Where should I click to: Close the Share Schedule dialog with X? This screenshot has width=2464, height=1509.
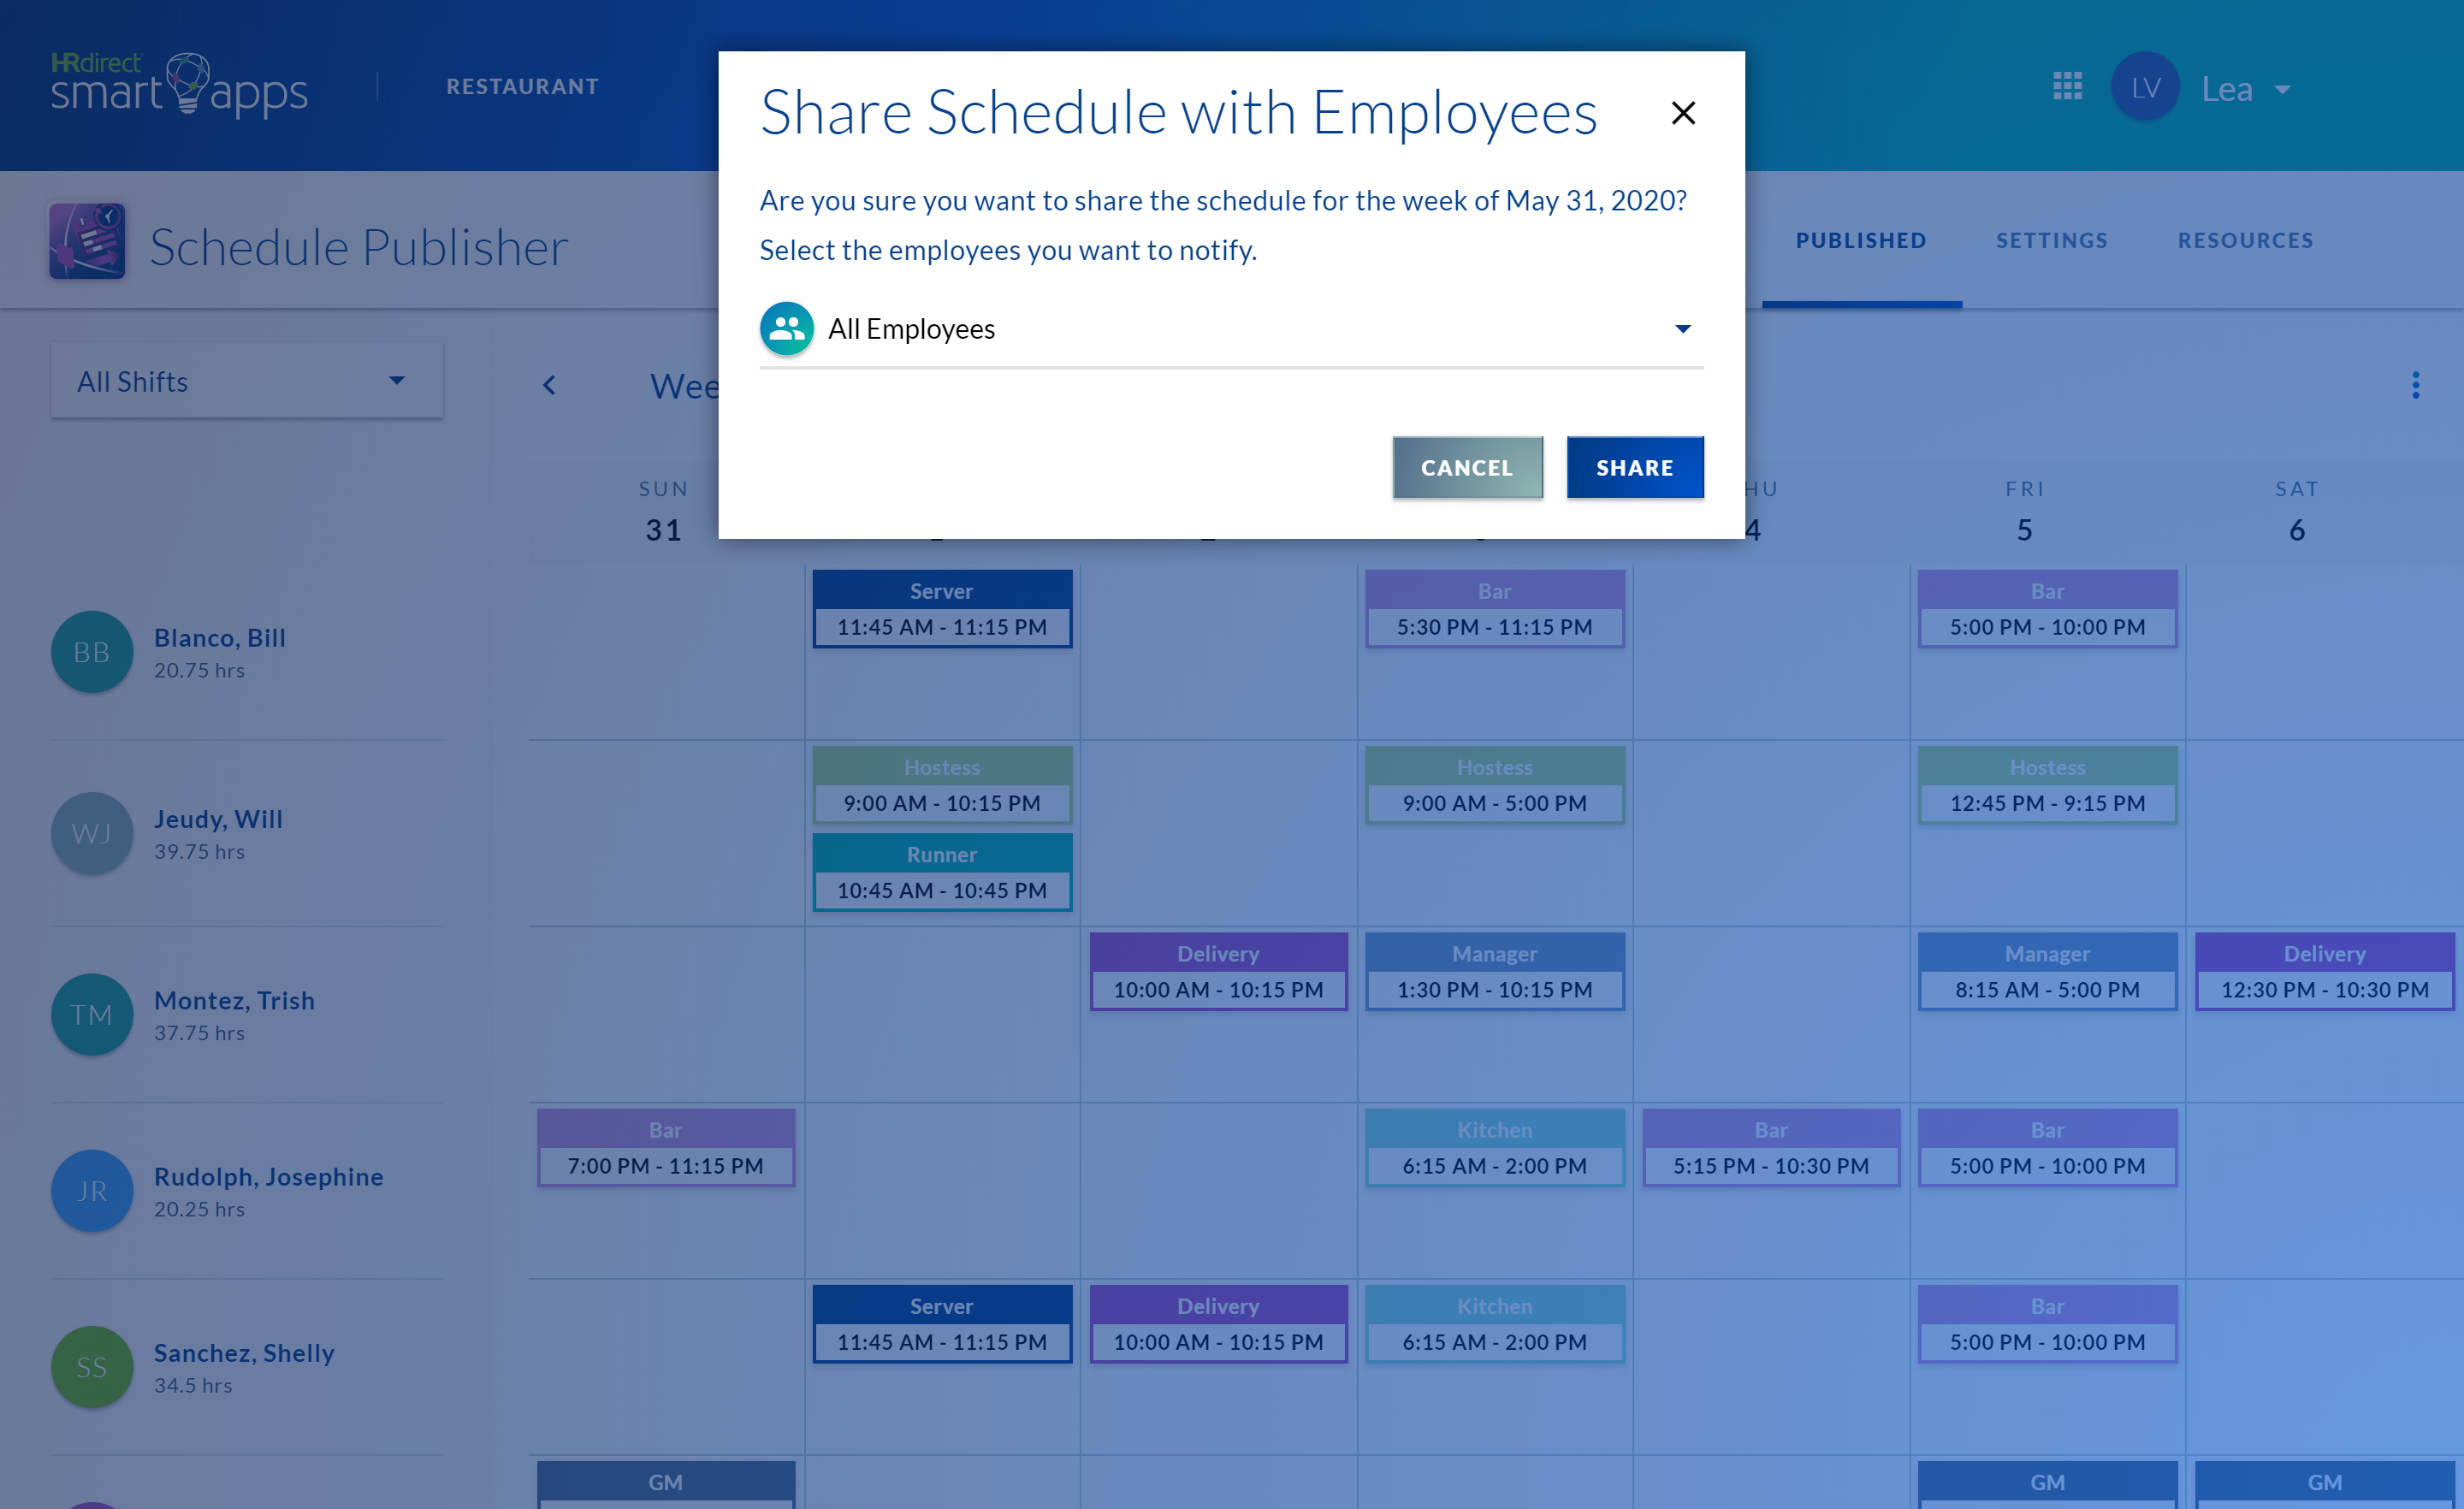(x=1683, y=113)
